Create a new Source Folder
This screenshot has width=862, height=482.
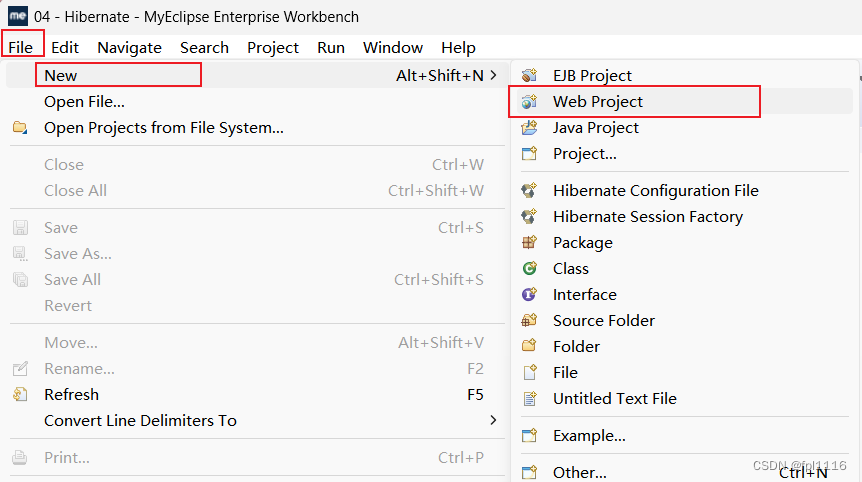click(683, 320)
